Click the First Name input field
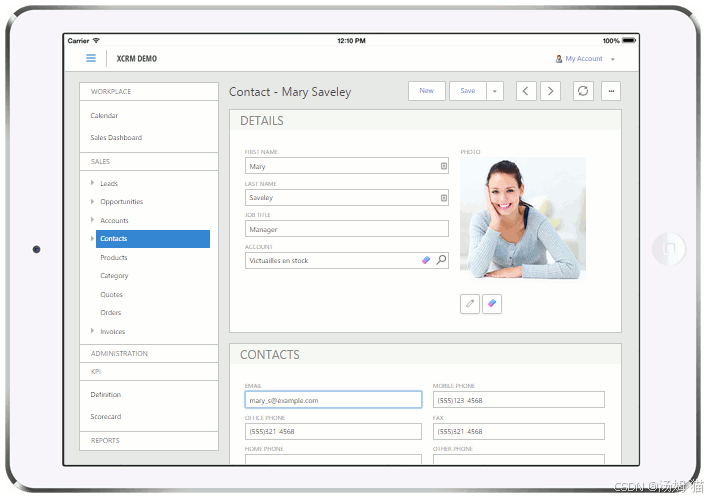Viewport: 716px width, 500px height. [x=347, y=166]
